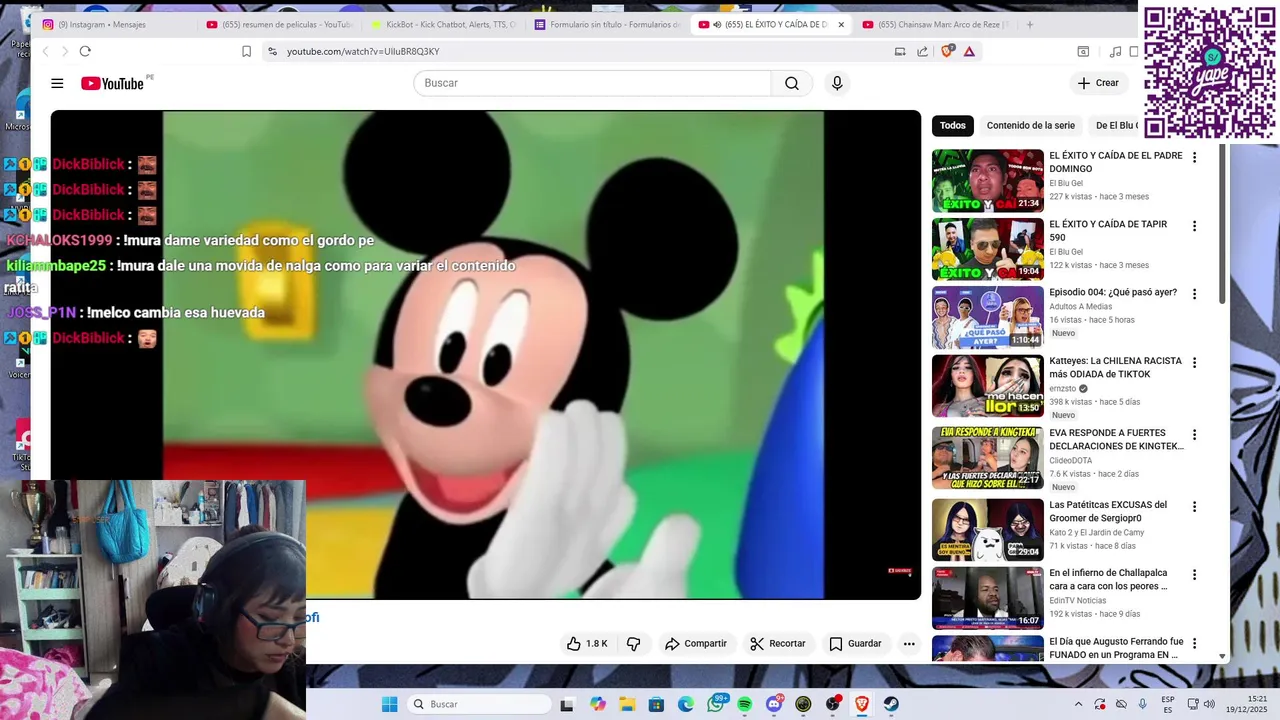The height and width of the screenshot is (720, 1280).
Task: Start voice search with the microphone icon
Action: click(x=837, y=84)
